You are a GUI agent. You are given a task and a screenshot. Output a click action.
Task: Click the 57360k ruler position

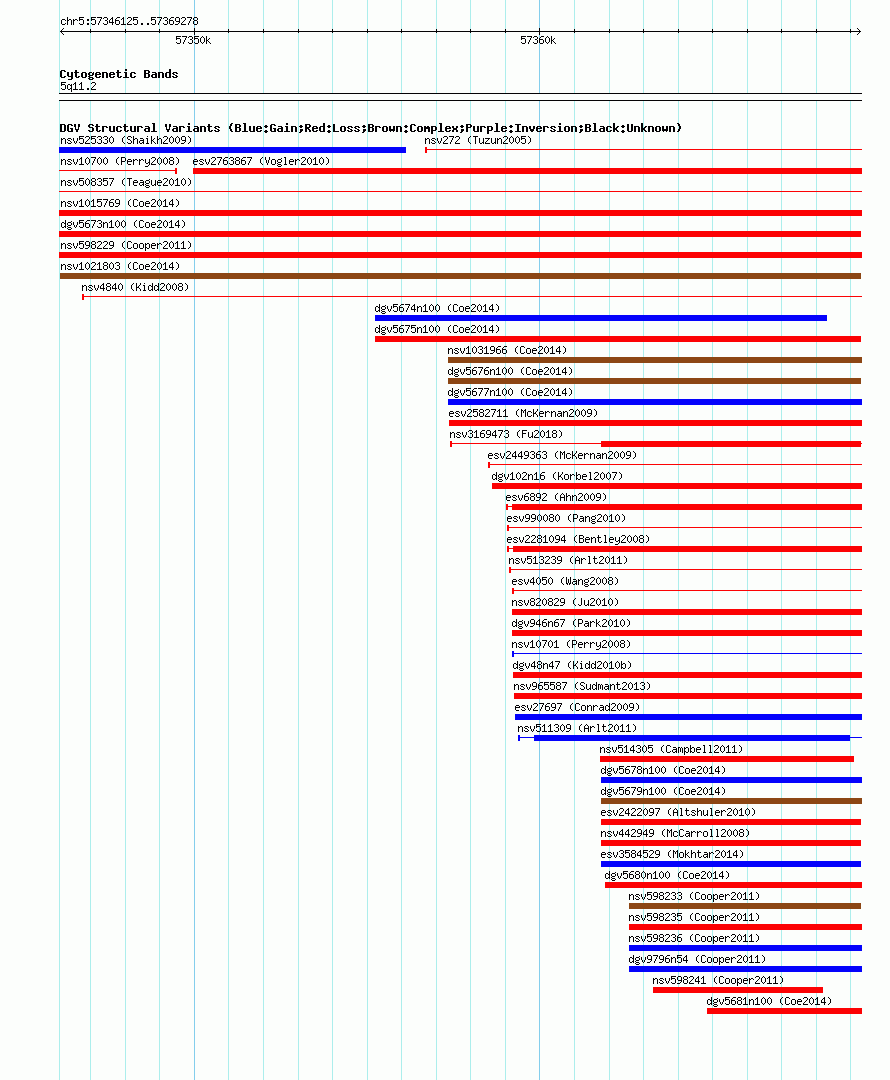coord(539,41)
